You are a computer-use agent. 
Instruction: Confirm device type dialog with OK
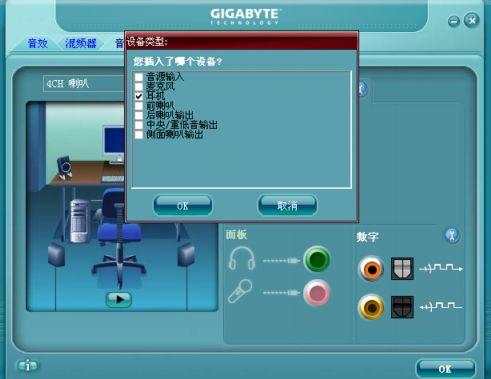[x=183, y=205]
